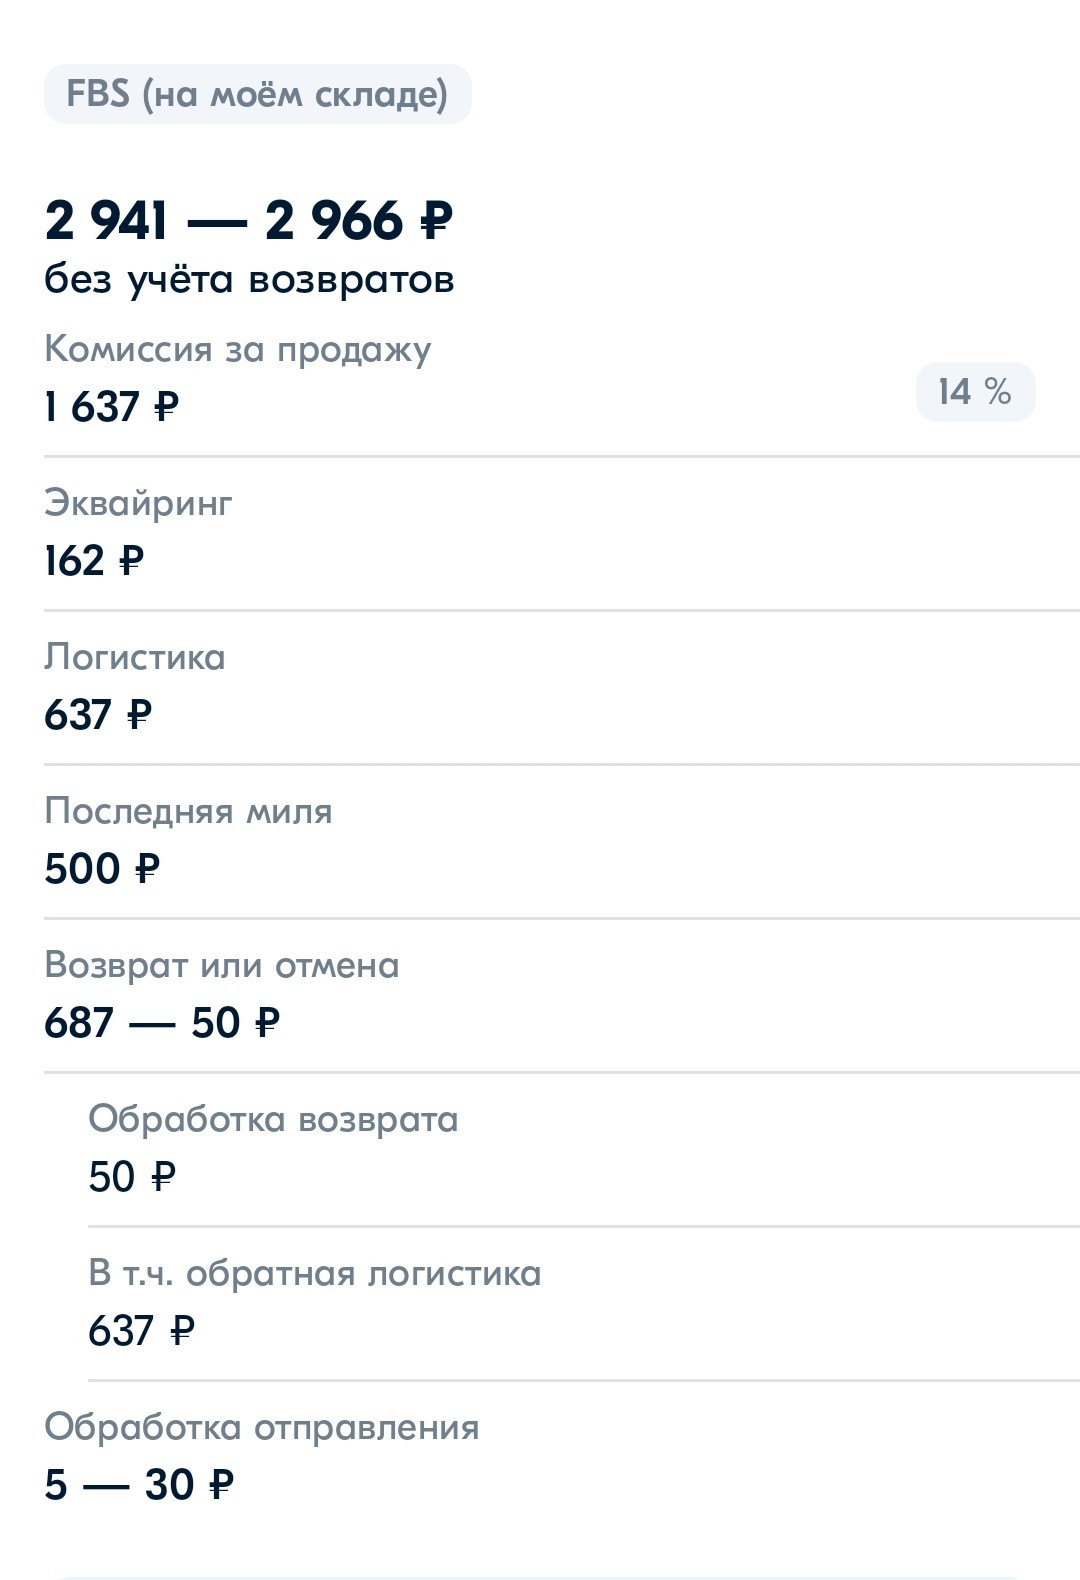The width and height of the screenshot is (1080, 1580).
Task: Open the Комиссия за продажу label
Action: pyautogui.click(x=238, y=349)
